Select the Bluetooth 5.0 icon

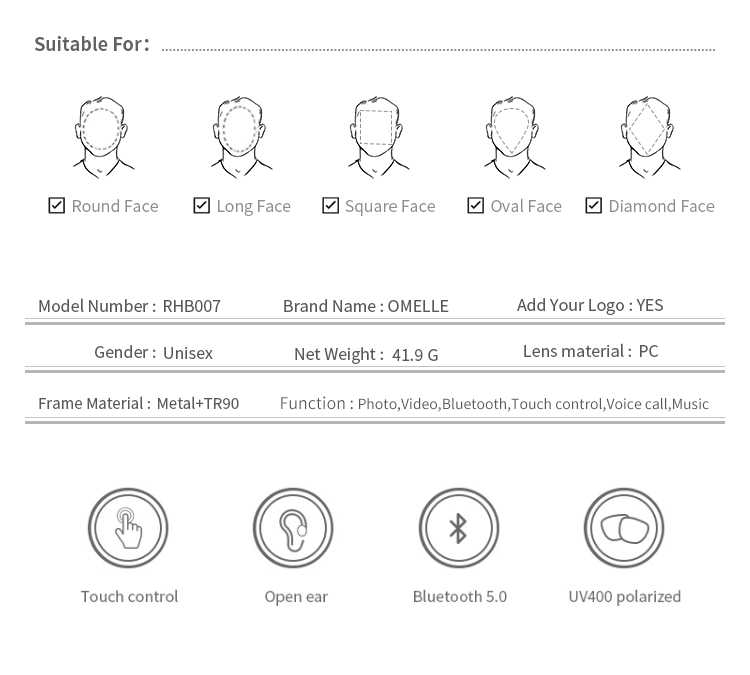pos(458,527)
